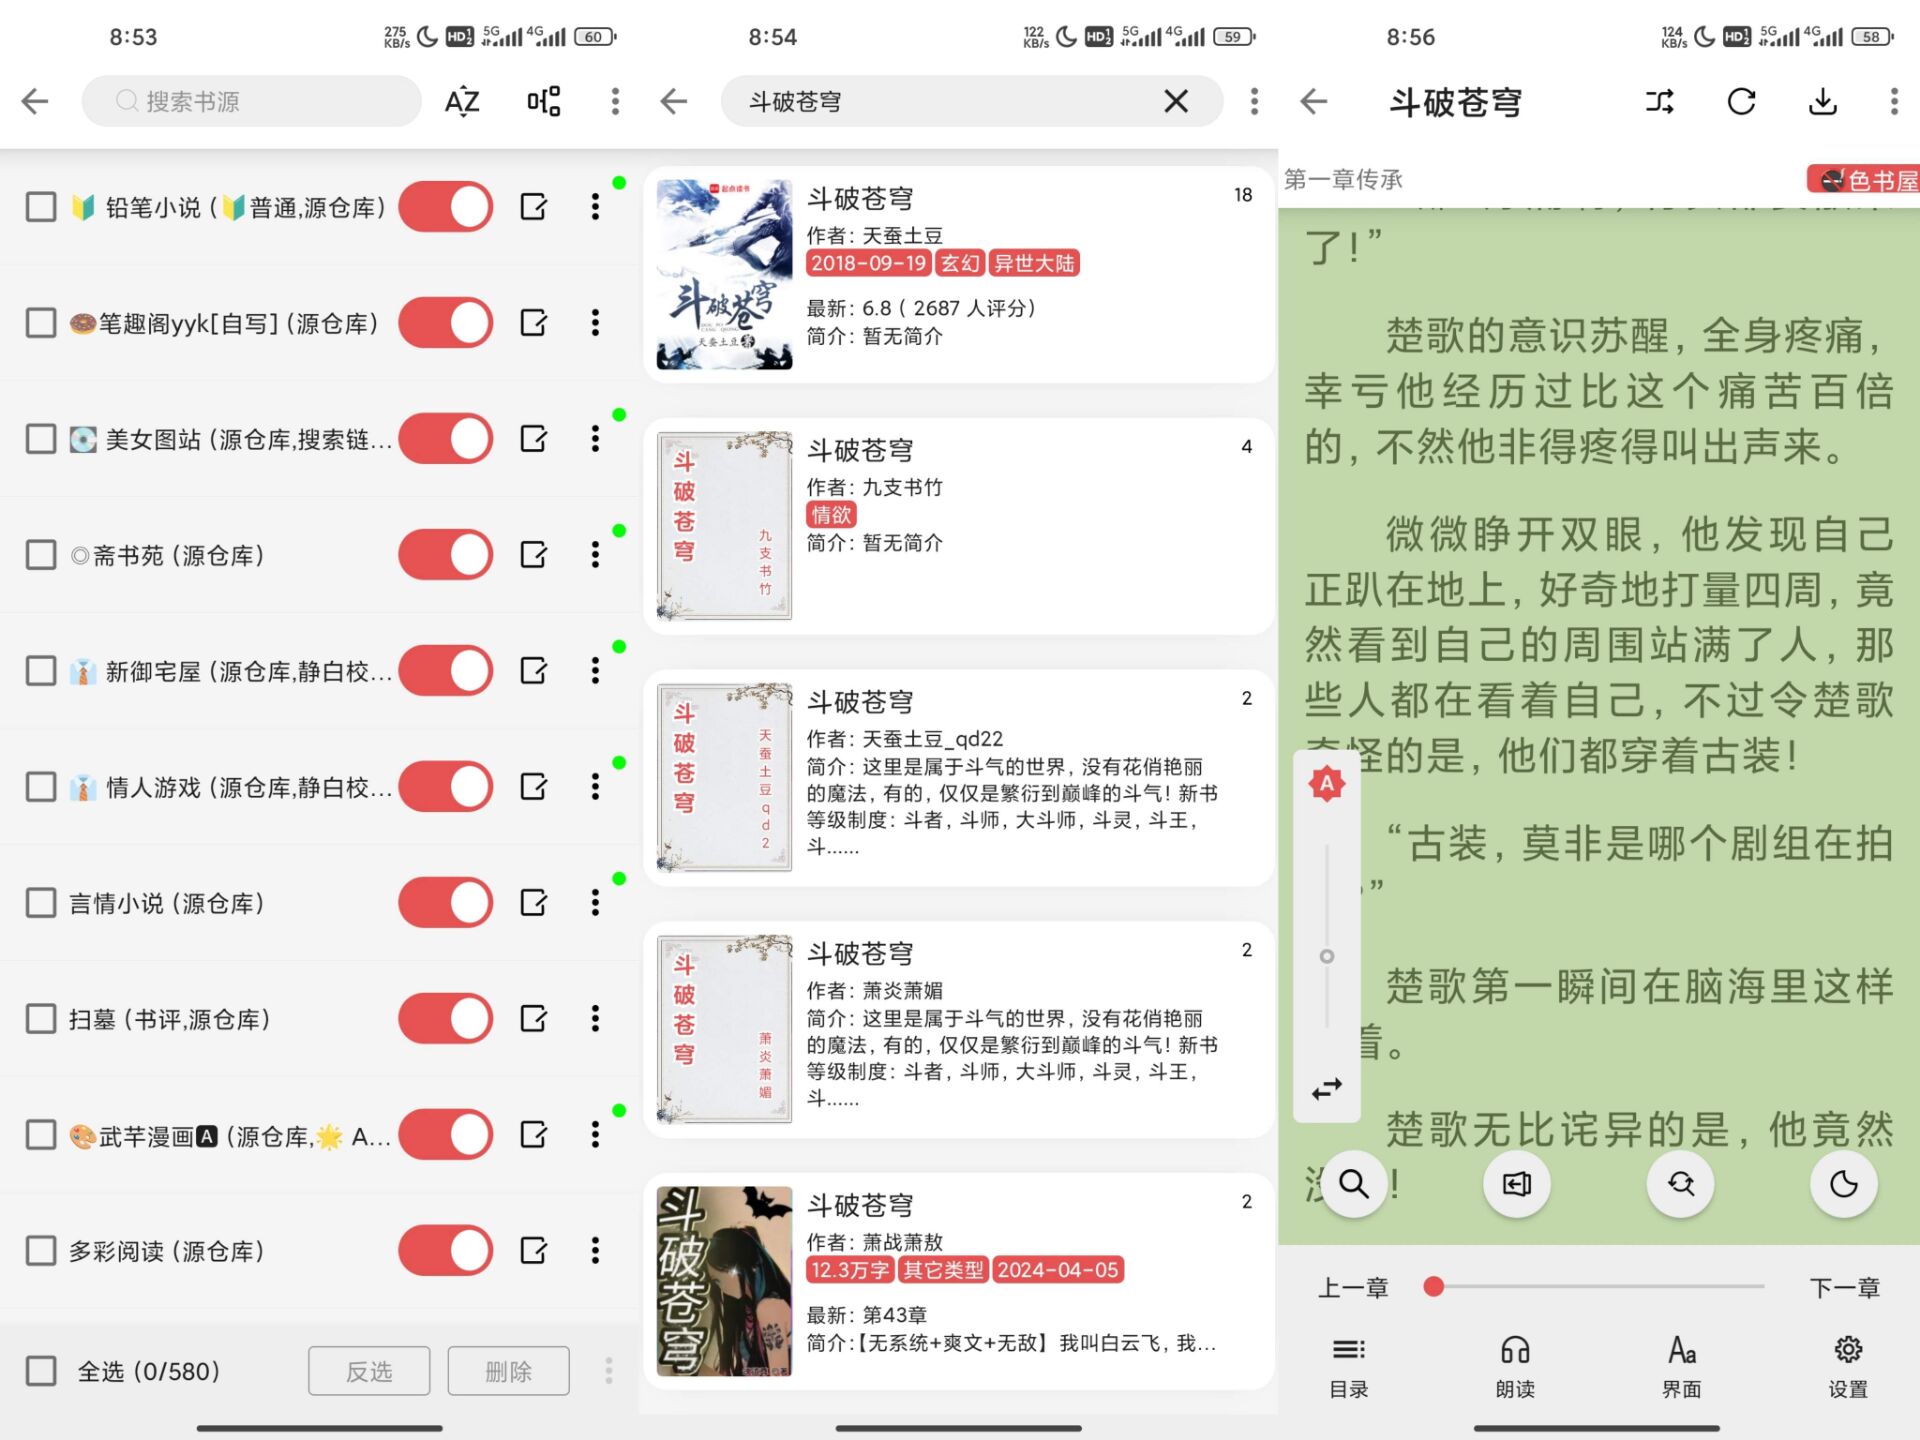Image resolution: width=1920 pixels, height=1440 pixels.
Task: Download chapters with the cache icon
Action: (x=1822, y=101)
